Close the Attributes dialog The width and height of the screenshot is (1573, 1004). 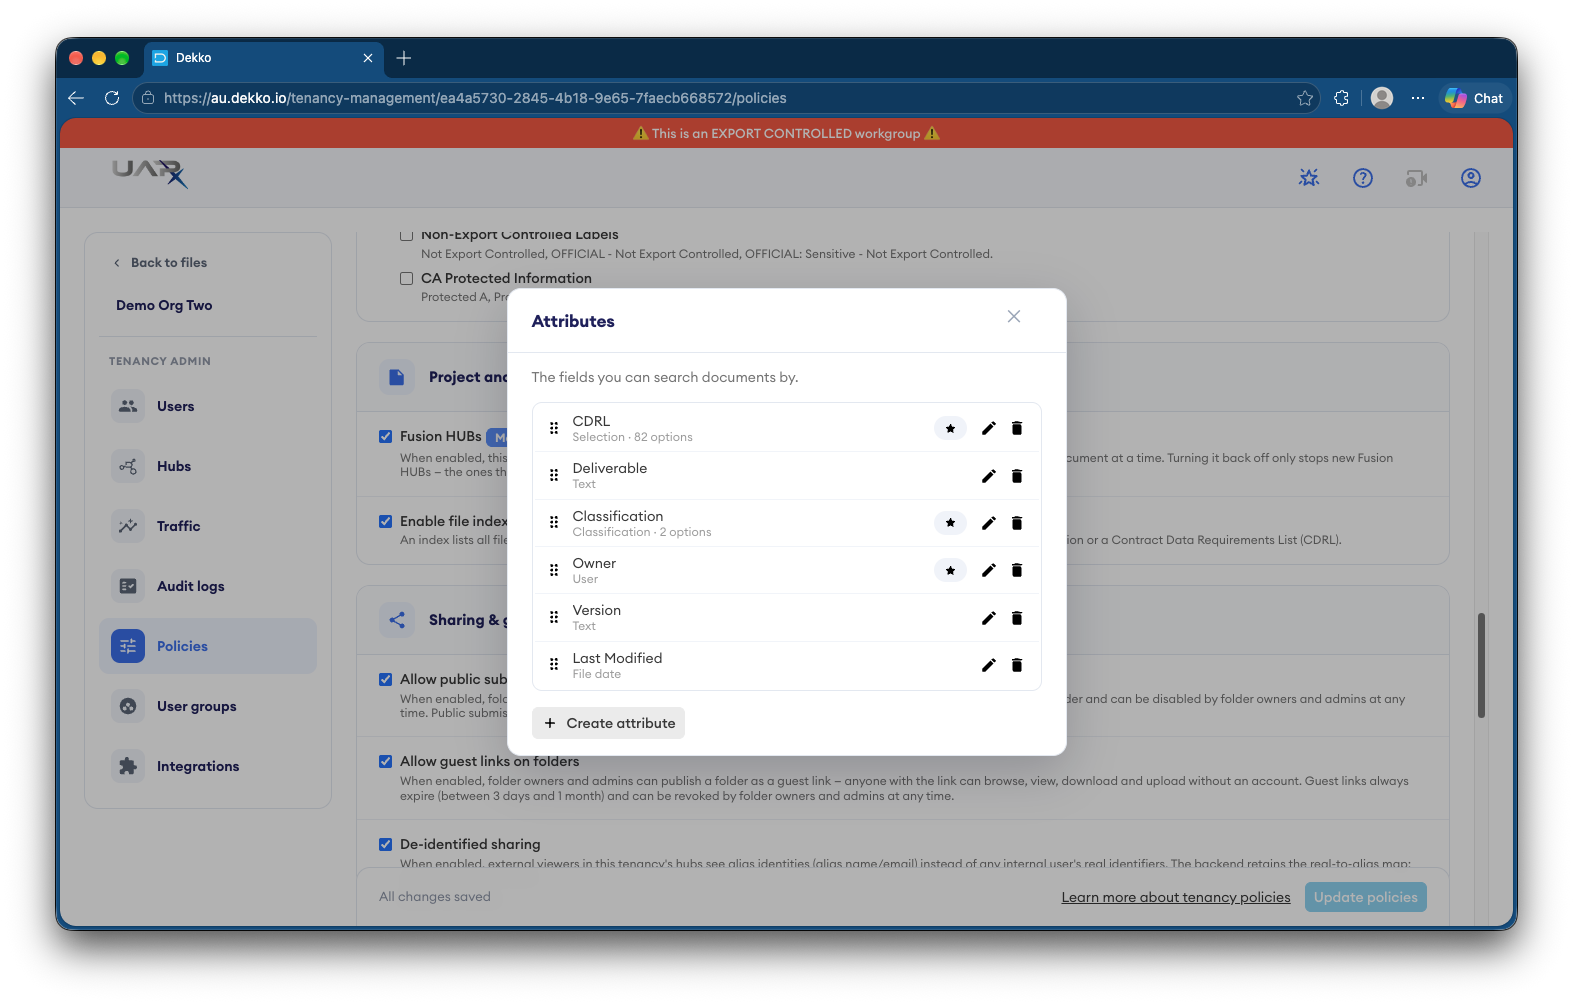click(1014, 317)
